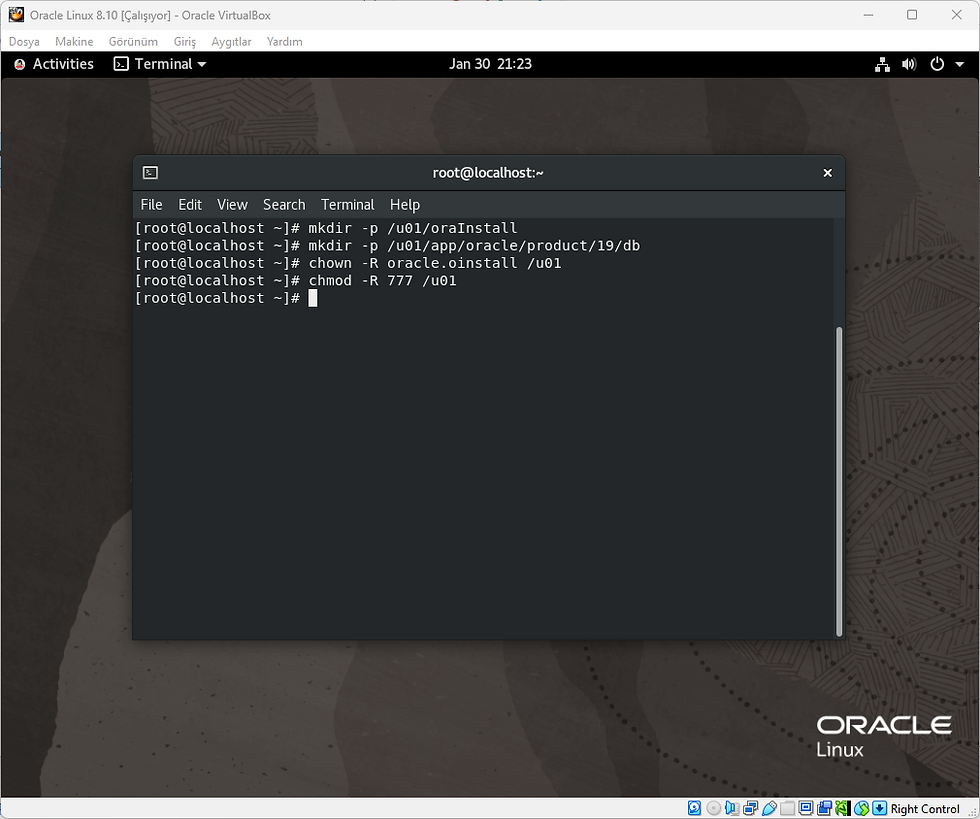
Task: Close the root@localhost terminal window
Action: click(828, 173)
